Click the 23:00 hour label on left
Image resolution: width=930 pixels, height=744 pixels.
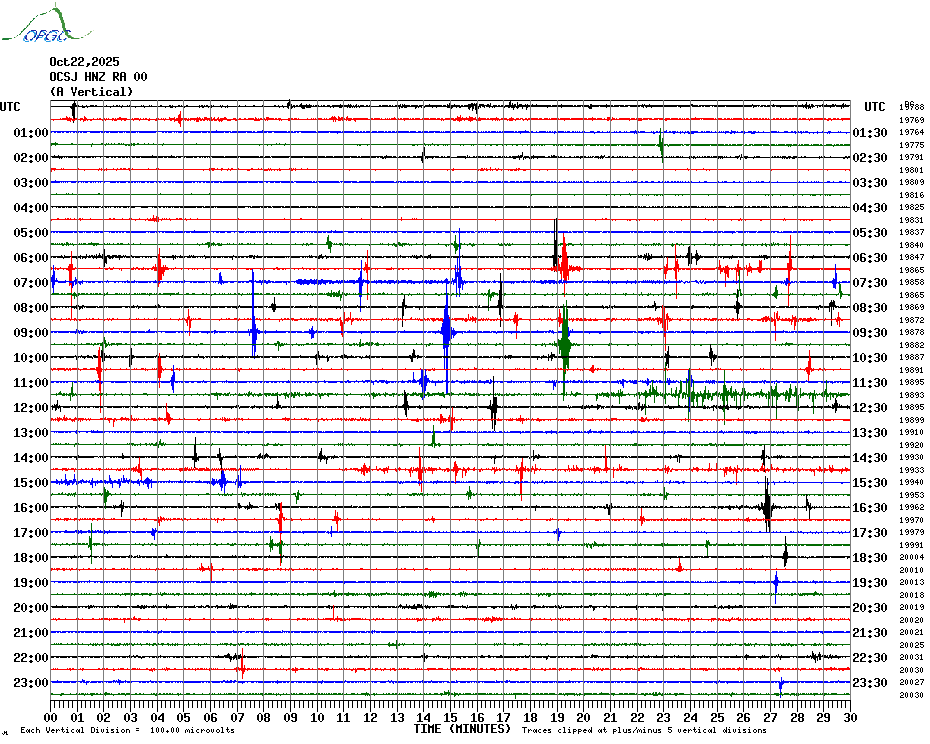[x=31, y=683]
